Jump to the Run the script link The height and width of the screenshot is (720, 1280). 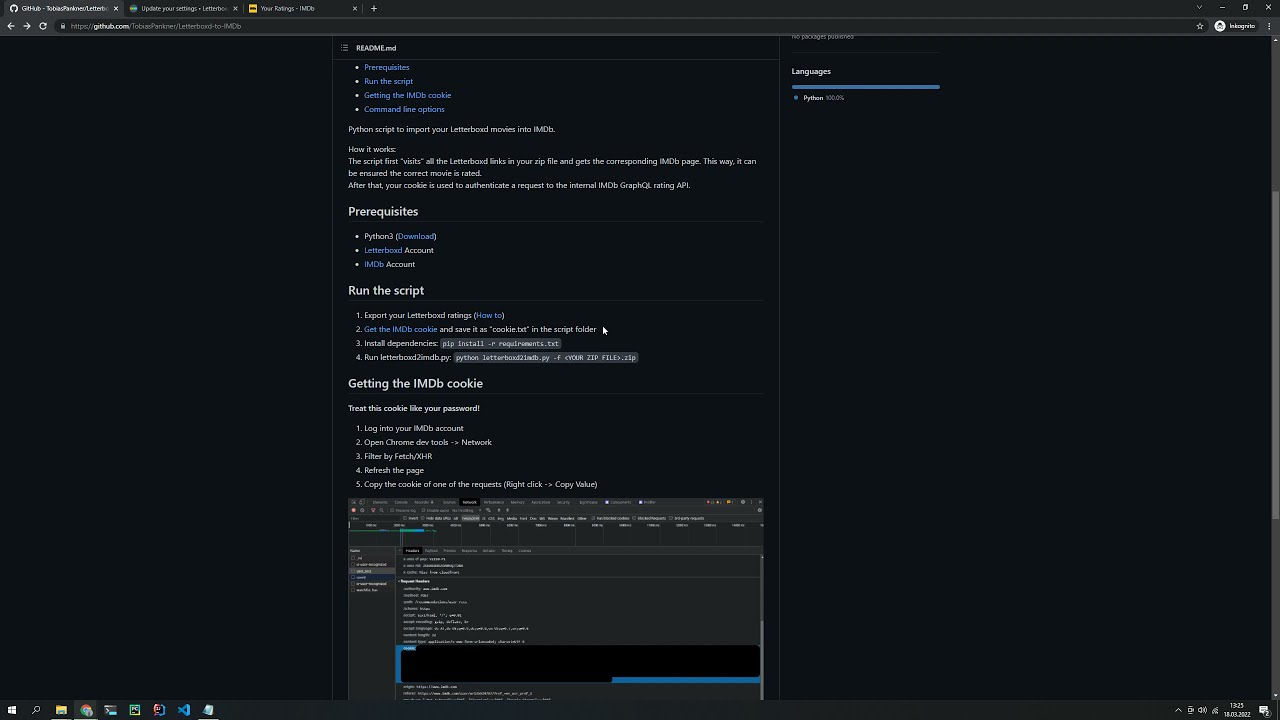point(388,81)
